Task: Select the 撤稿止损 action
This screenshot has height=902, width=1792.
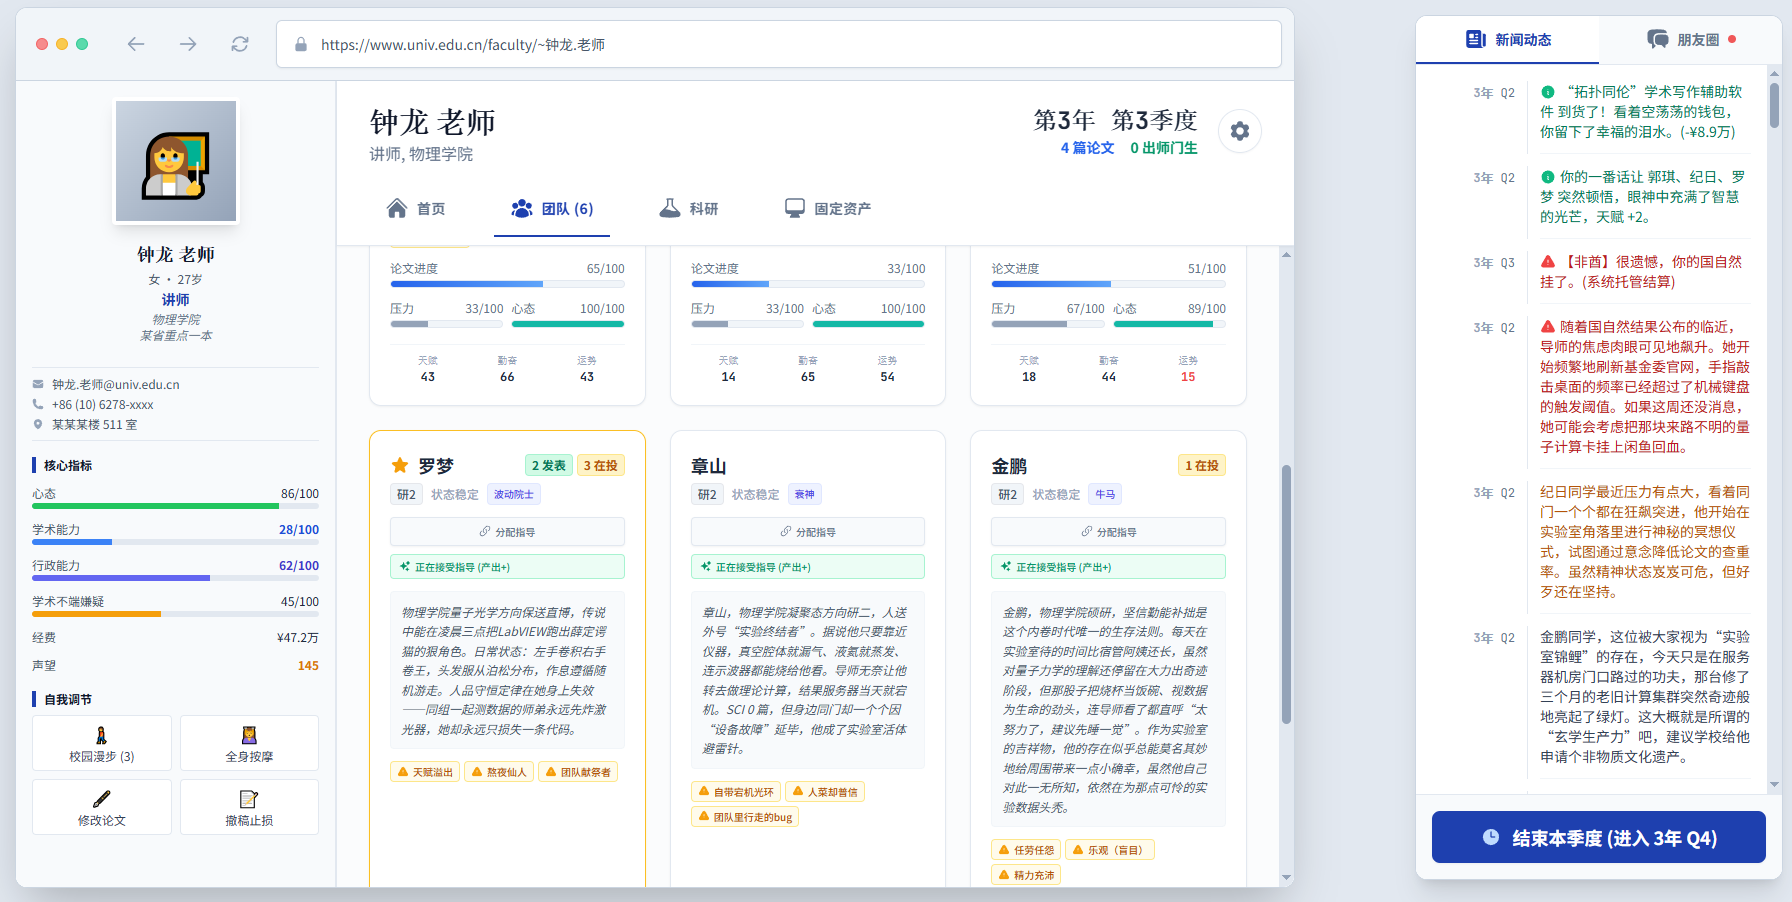Action: point(249,807)
